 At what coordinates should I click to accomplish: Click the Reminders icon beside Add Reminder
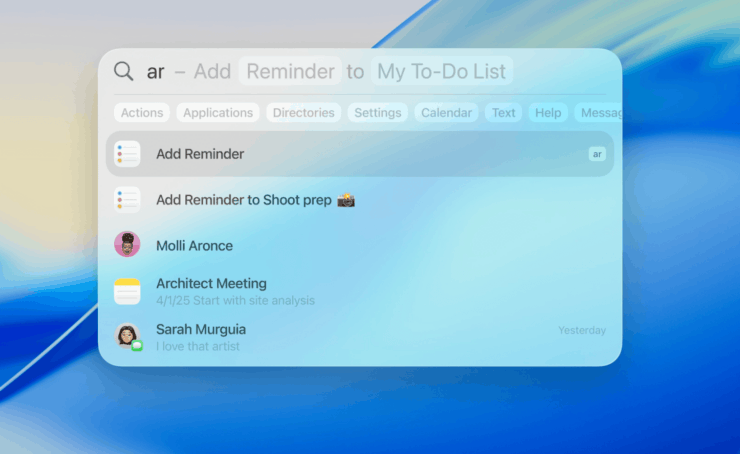click(x=127, y=154)
